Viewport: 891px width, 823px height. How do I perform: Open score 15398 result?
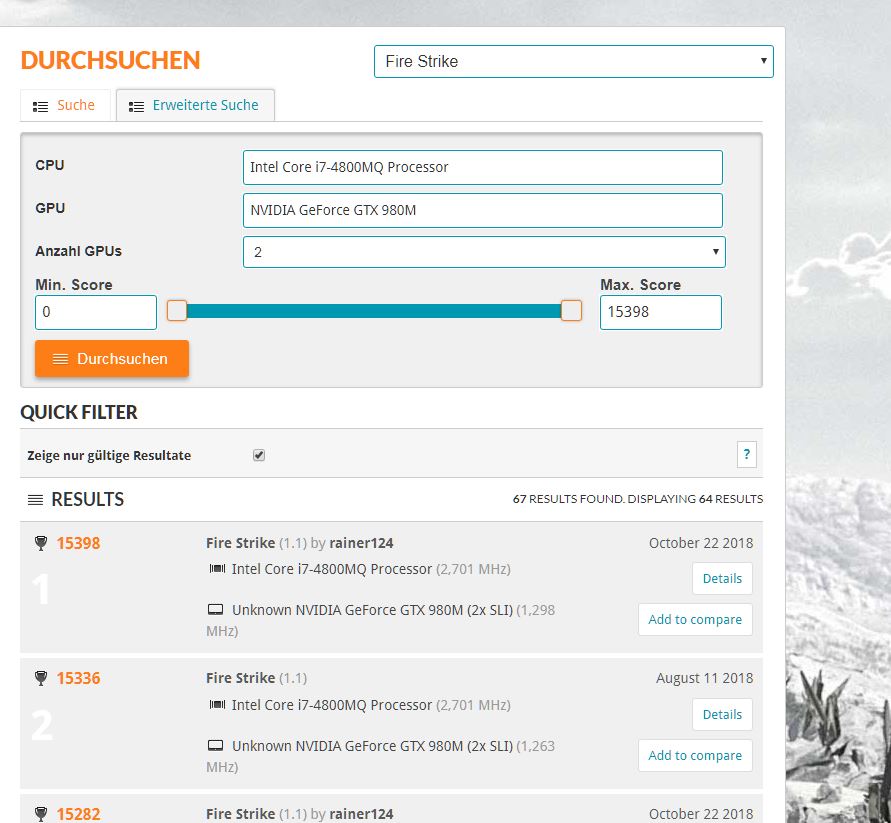tap(78, 543)
